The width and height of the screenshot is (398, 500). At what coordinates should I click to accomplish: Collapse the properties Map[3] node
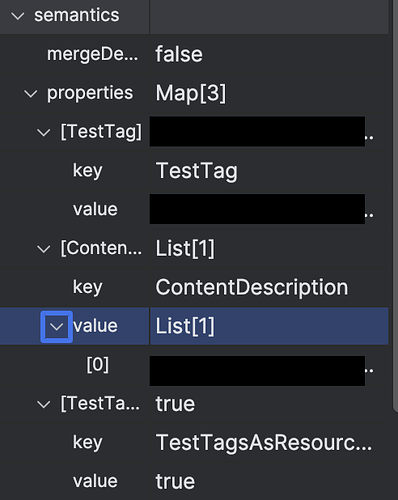click(30, 94)
